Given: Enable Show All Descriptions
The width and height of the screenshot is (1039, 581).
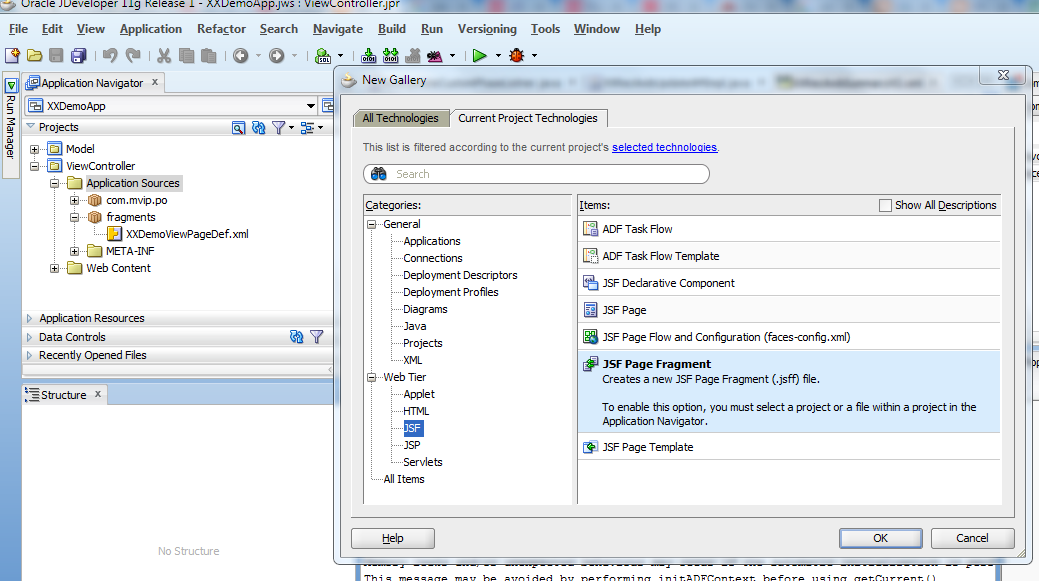Looking at the screenshot, I should click(x=885, y=205).
